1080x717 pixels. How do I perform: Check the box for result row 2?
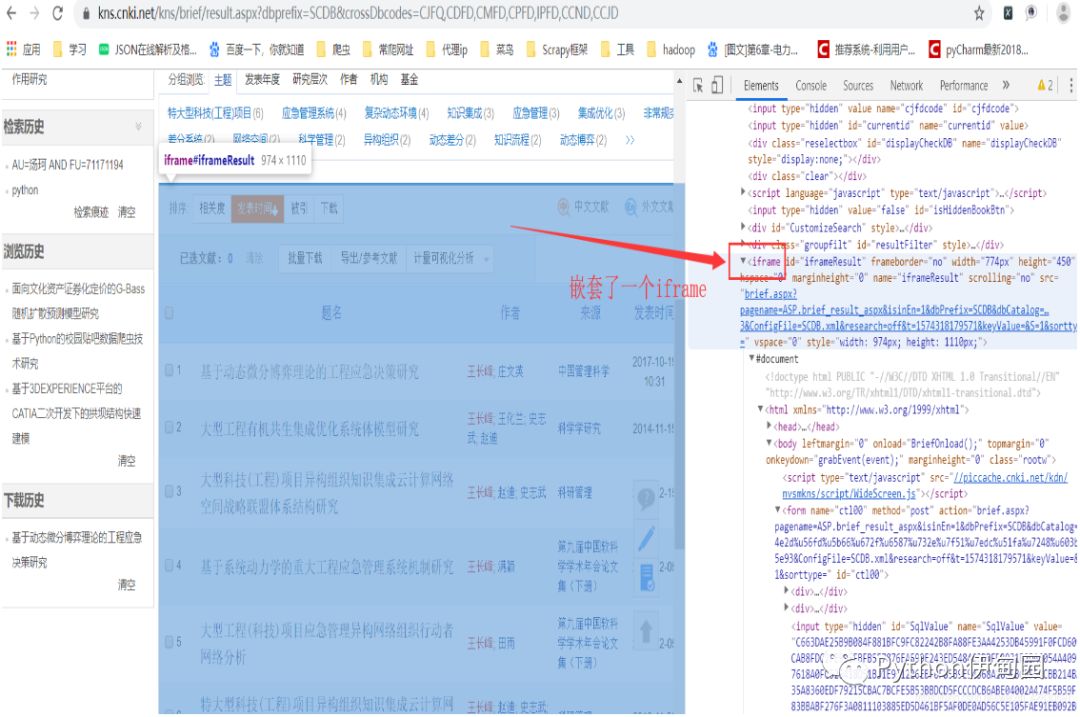point(169,428)
